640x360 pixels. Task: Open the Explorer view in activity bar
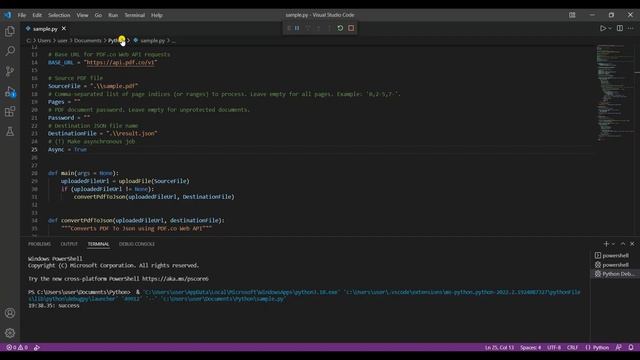pyautogui.click(x=10, y=31)
